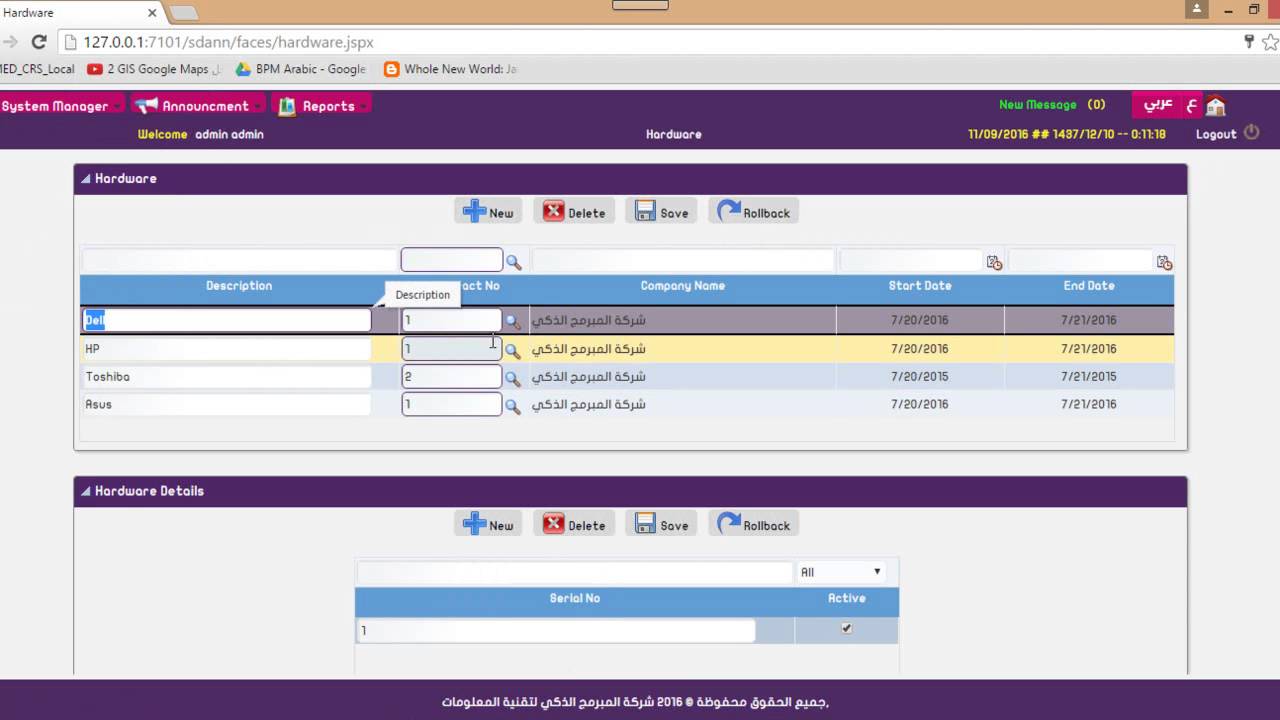Open the End Date filter calendar icon
The image size is (1280, 720).
click(x=1164, y=262)
